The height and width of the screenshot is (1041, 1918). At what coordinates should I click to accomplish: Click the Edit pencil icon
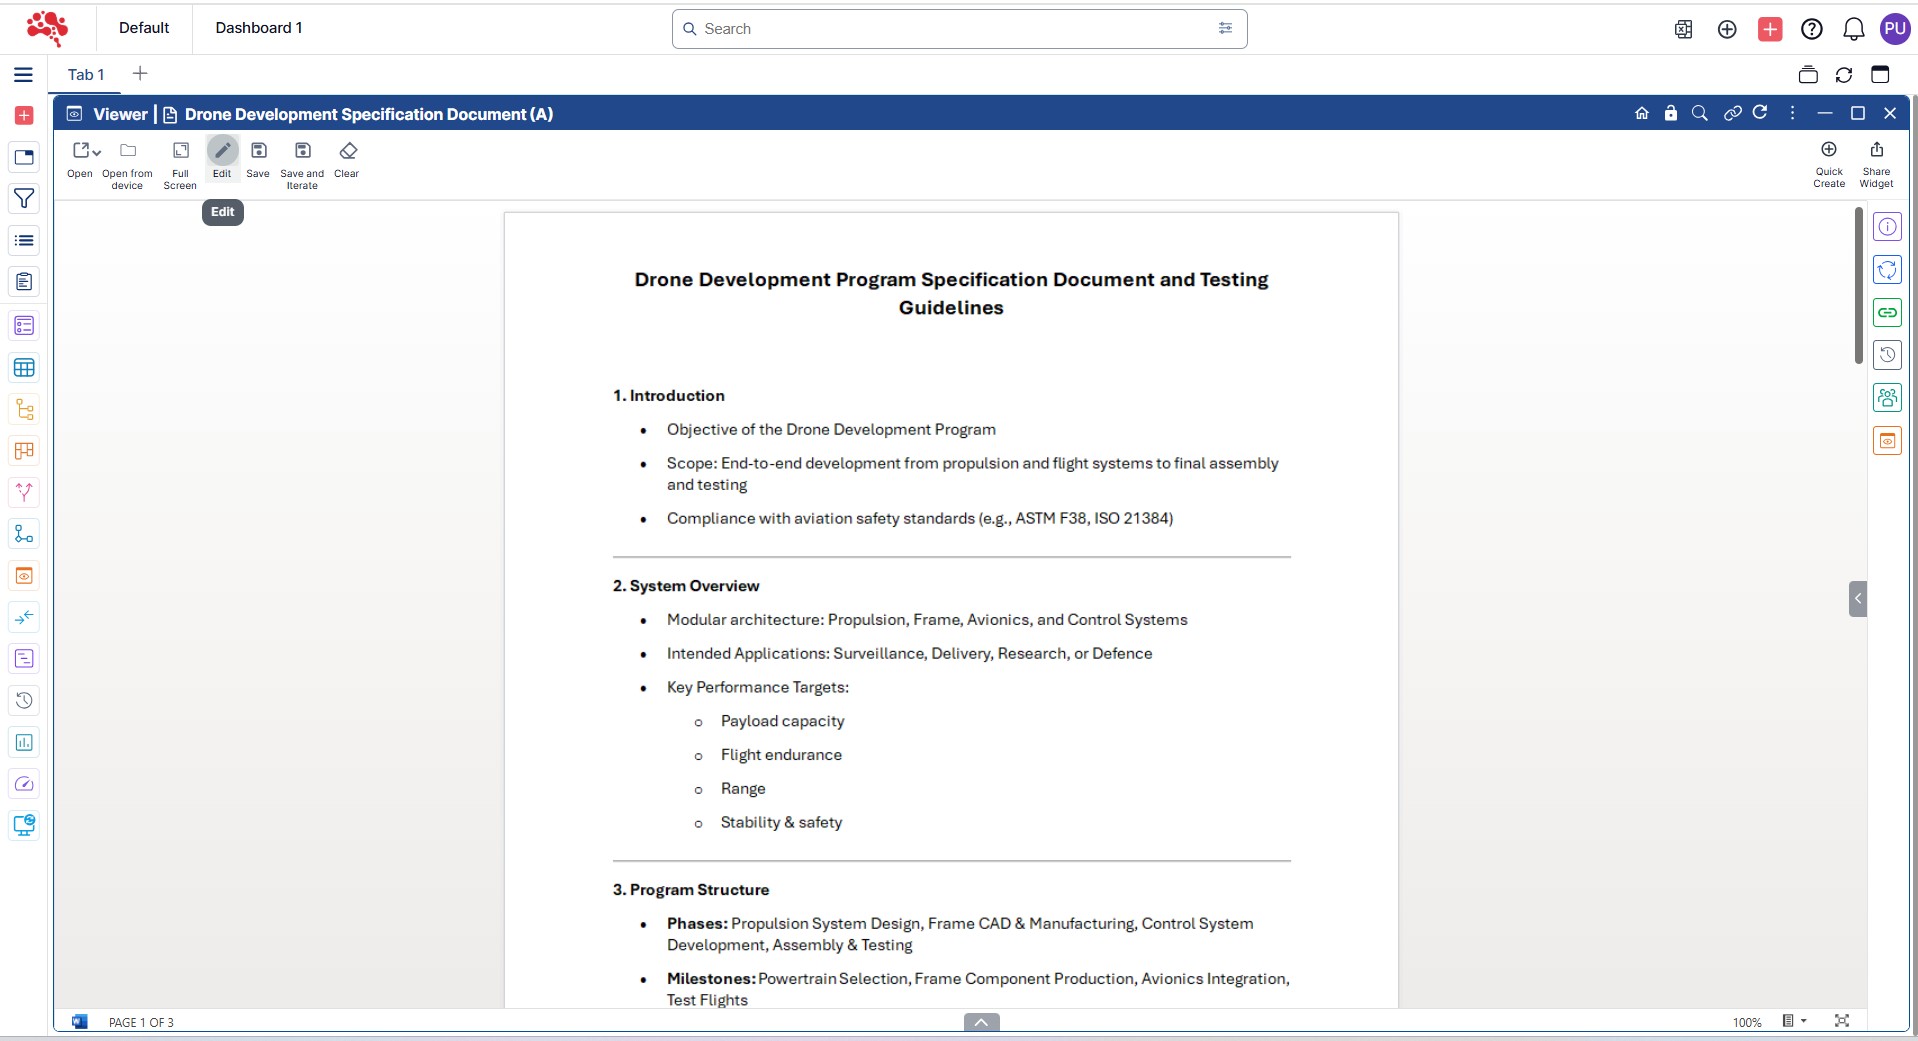[x=222, y=151]
